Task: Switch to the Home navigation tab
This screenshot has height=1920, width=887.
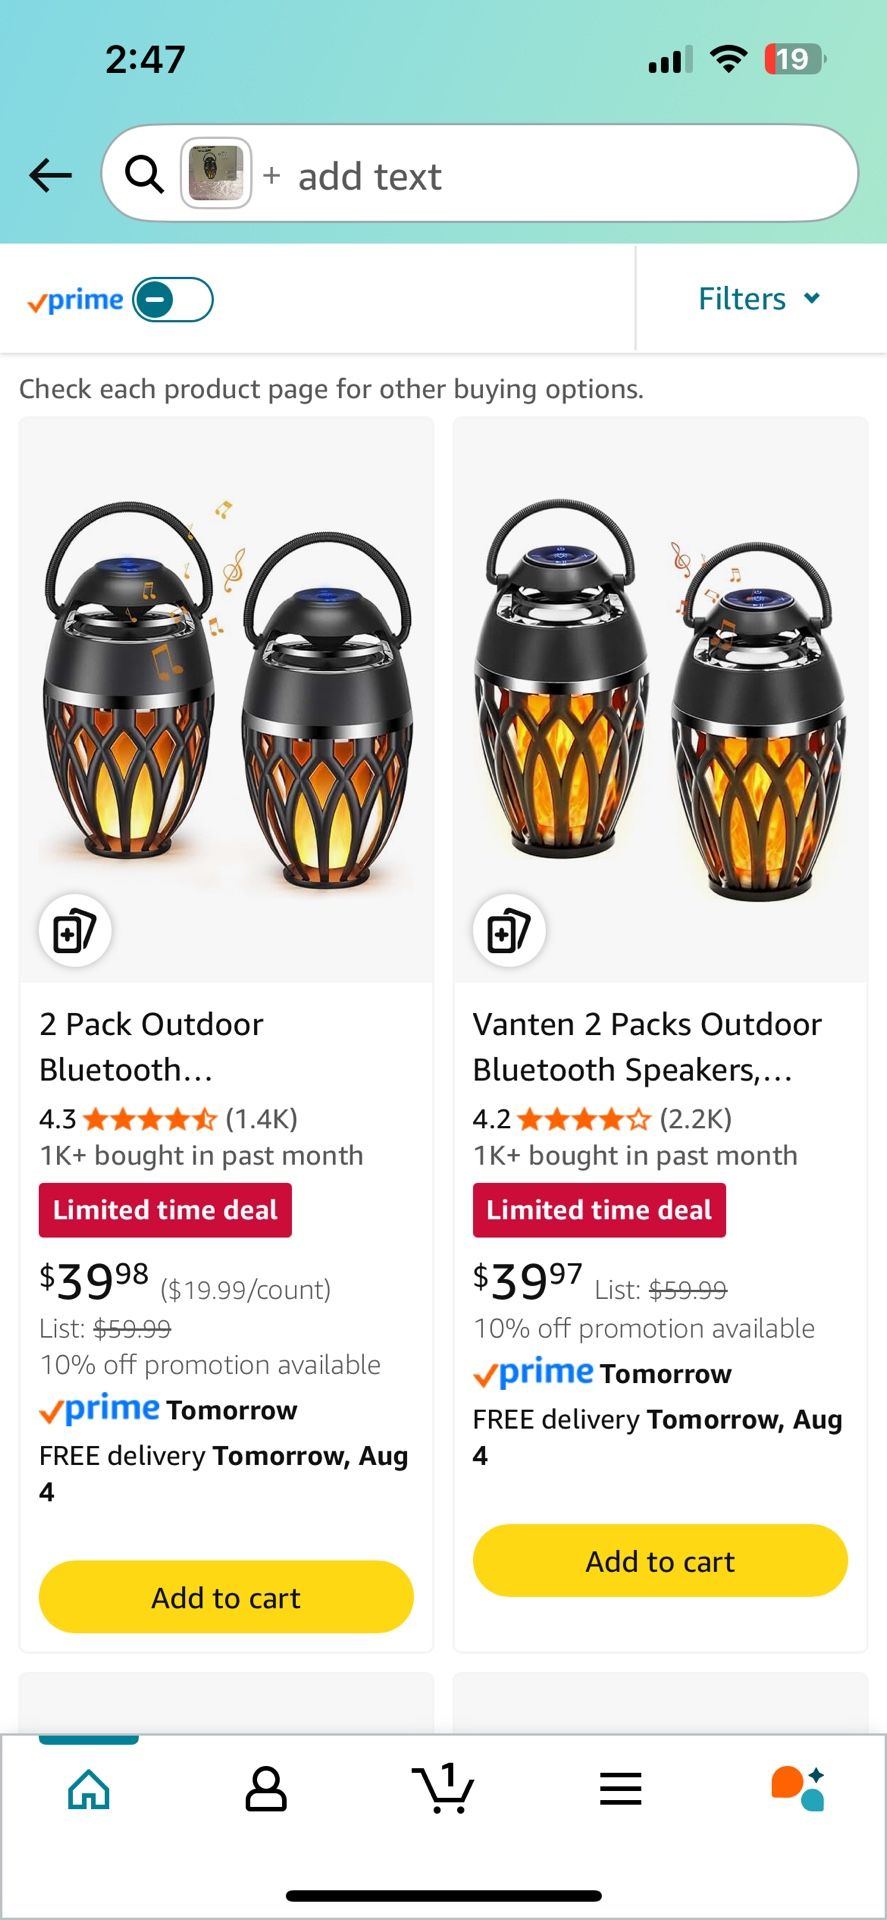Action: point(88,1789)
